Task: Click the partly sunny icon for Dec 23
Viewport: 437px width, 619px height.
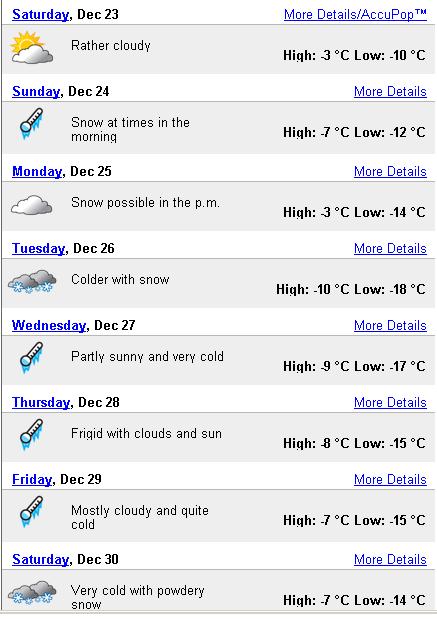Action: (32, 47)
